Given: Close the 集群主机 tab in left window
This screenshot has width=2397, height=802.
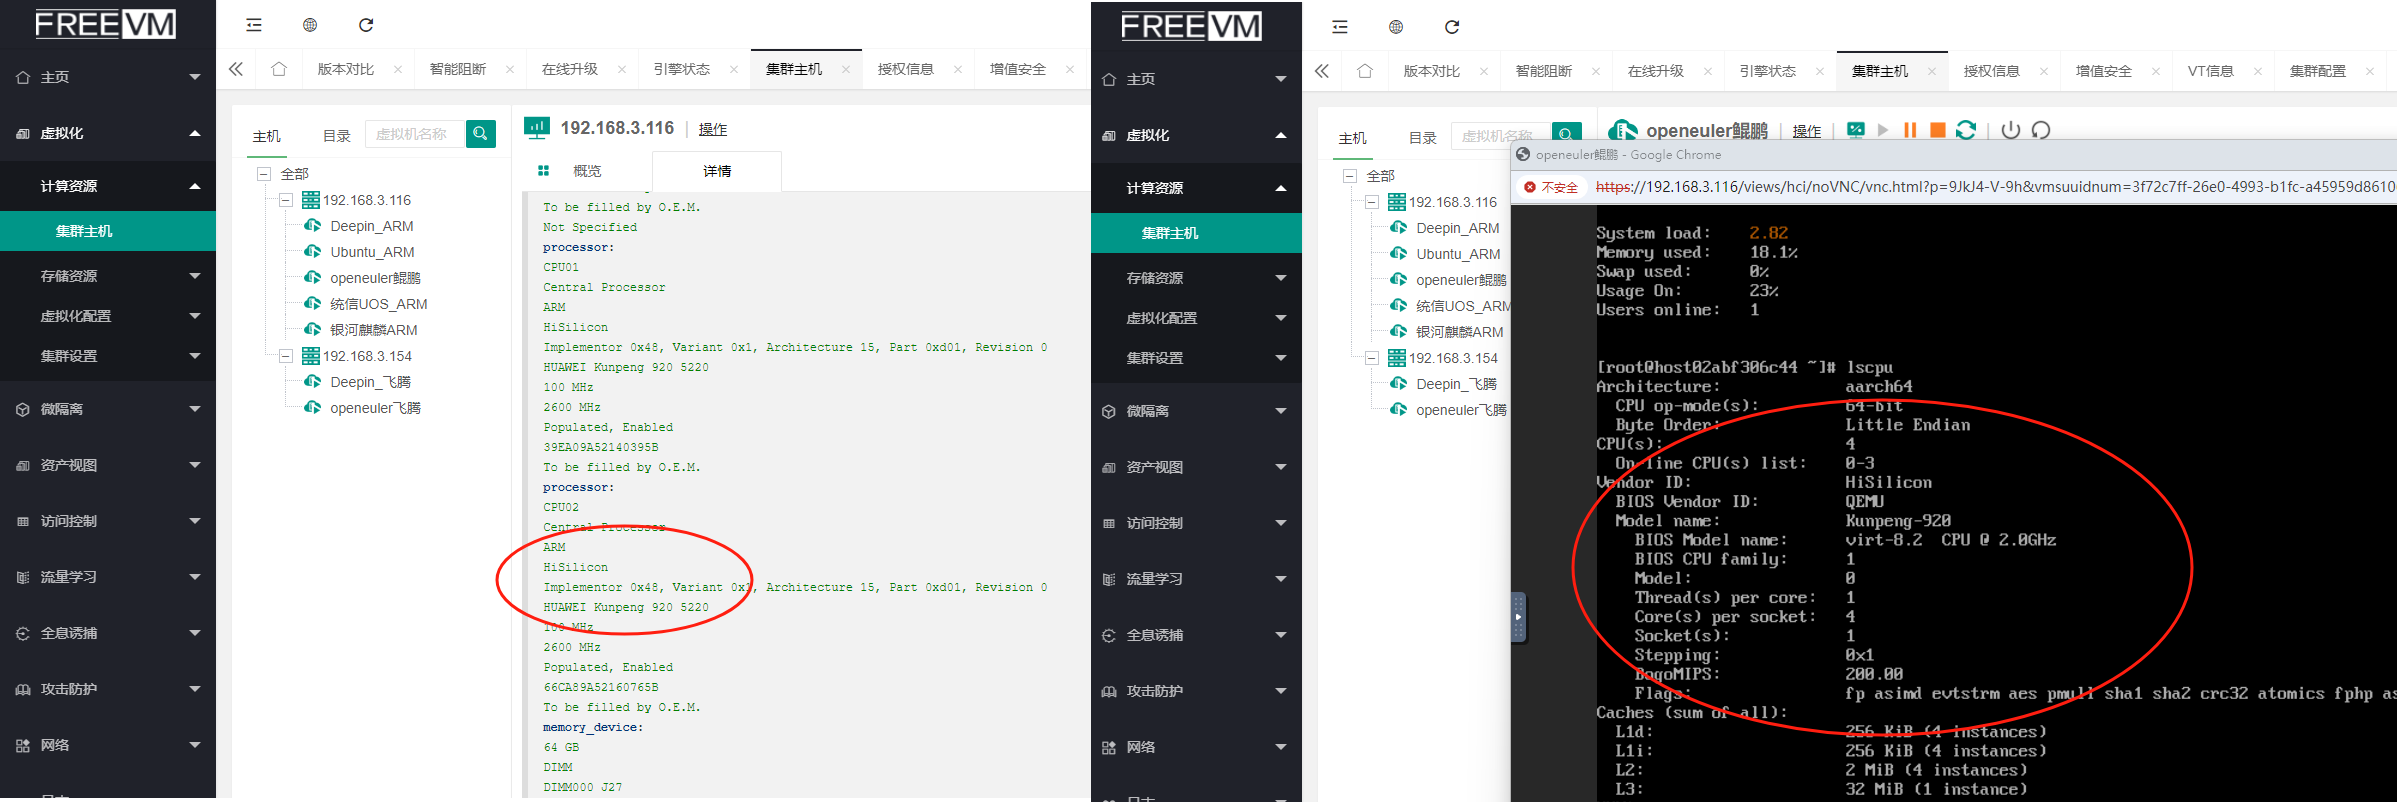Looking at the screenshot, I should 846,69.
